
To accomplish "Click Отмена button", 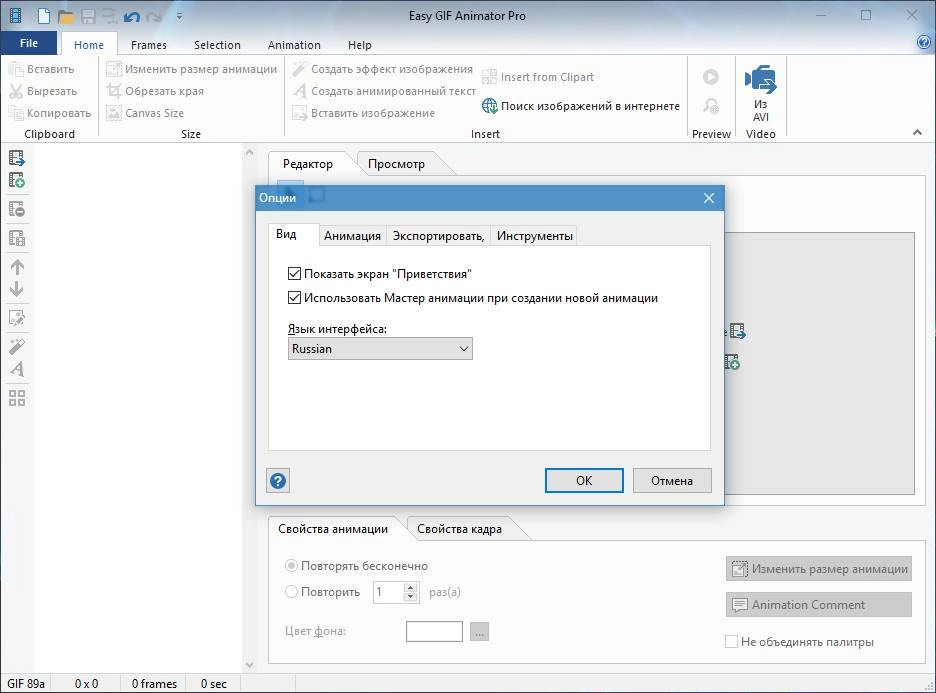I will (x=672, y=481).
